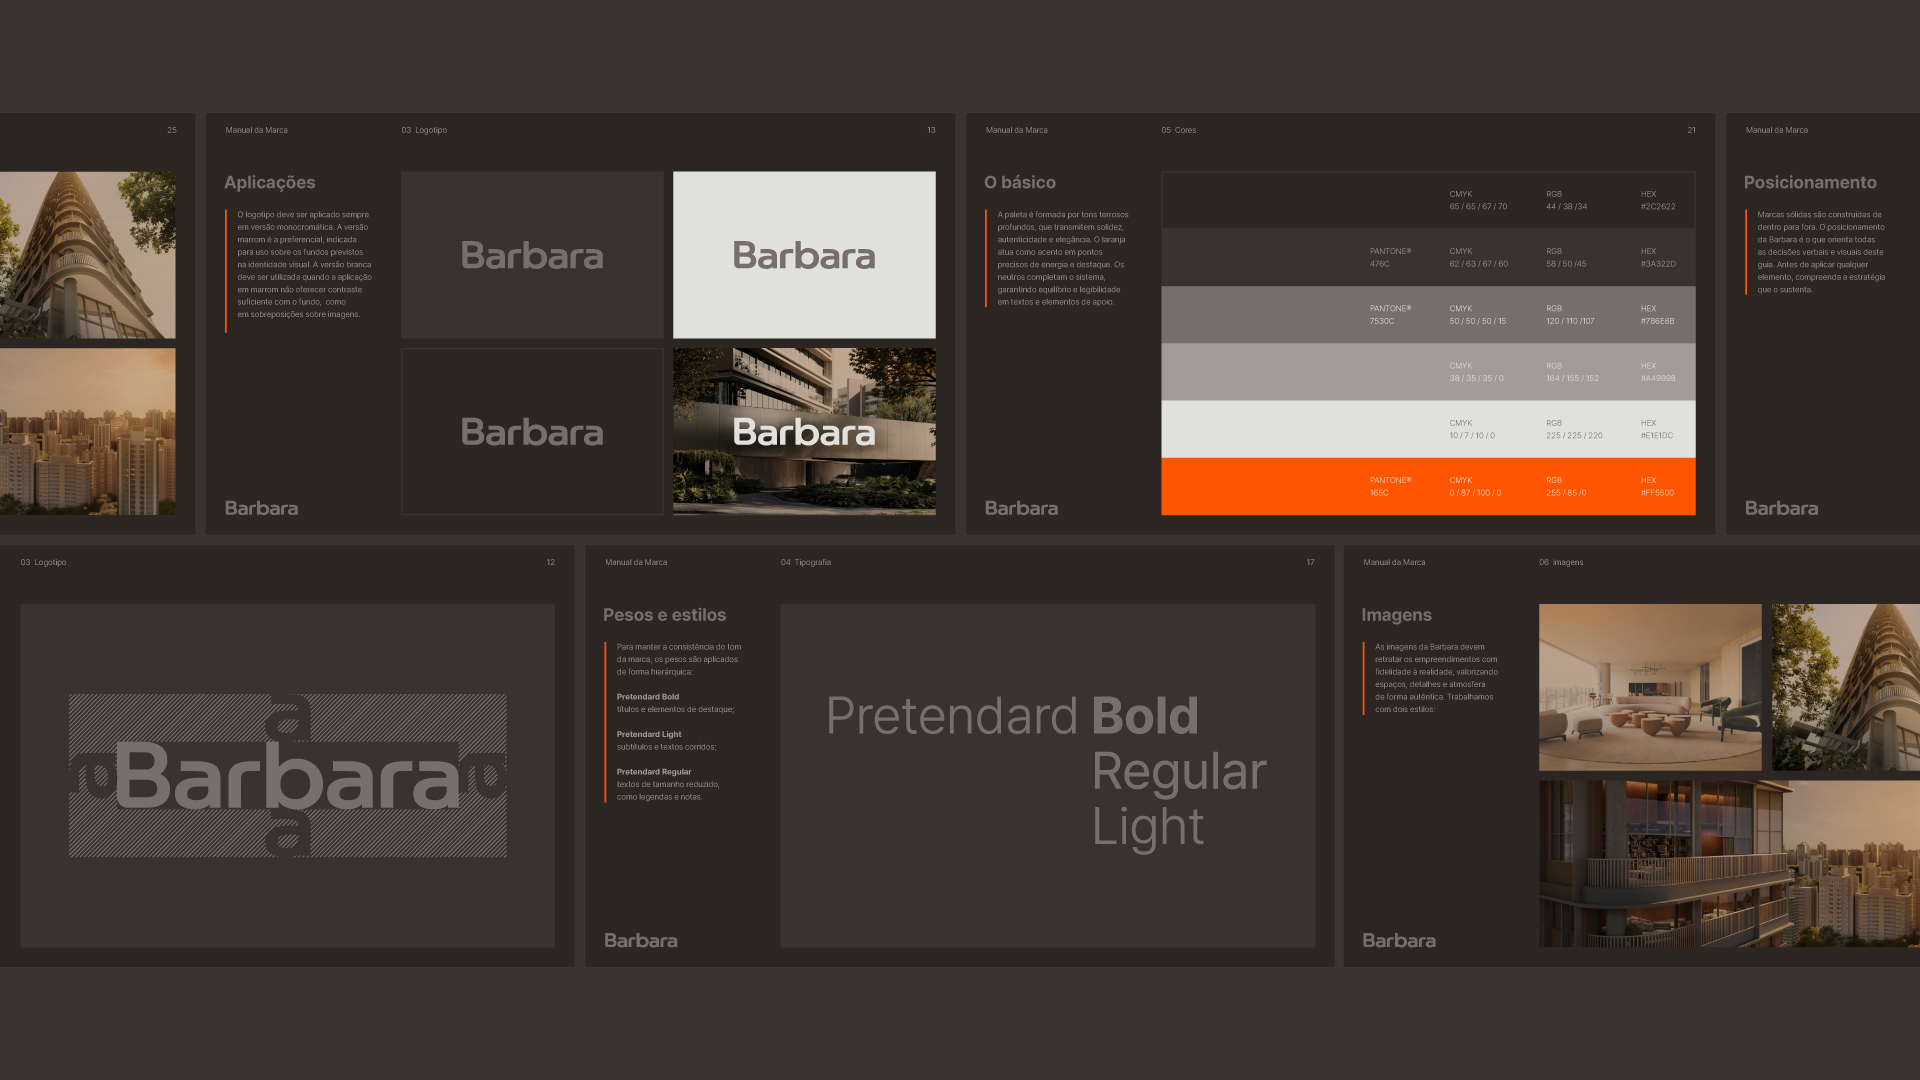Click the Barbara footer logo on Aplicações page
The image size is (1920, 1080).
261,508
